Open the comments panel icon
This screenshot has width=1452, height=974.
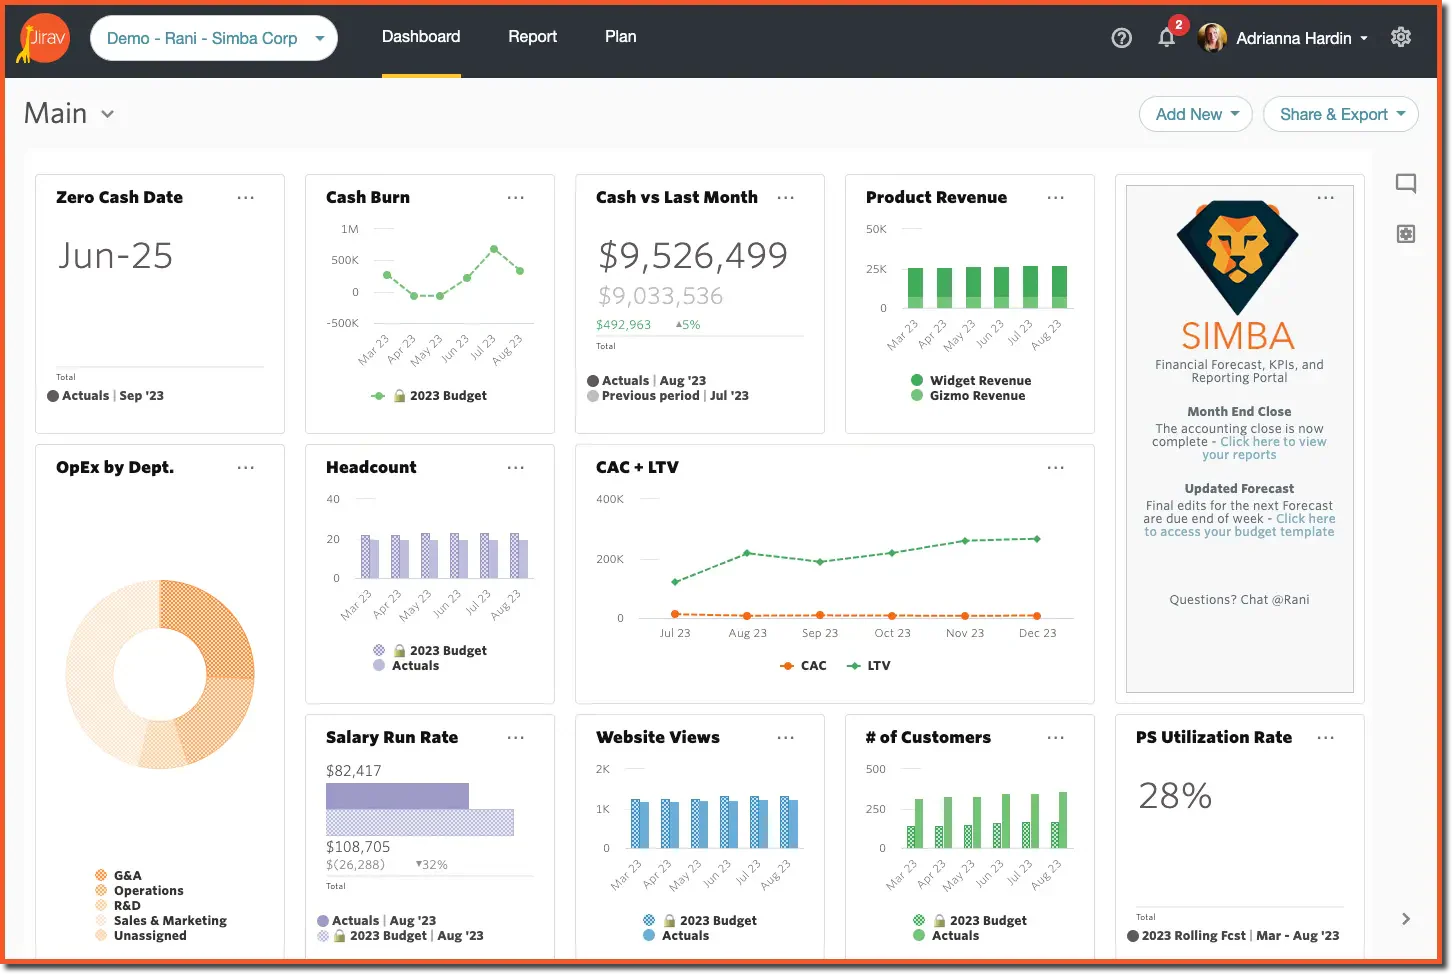[x=1406, y=183]
